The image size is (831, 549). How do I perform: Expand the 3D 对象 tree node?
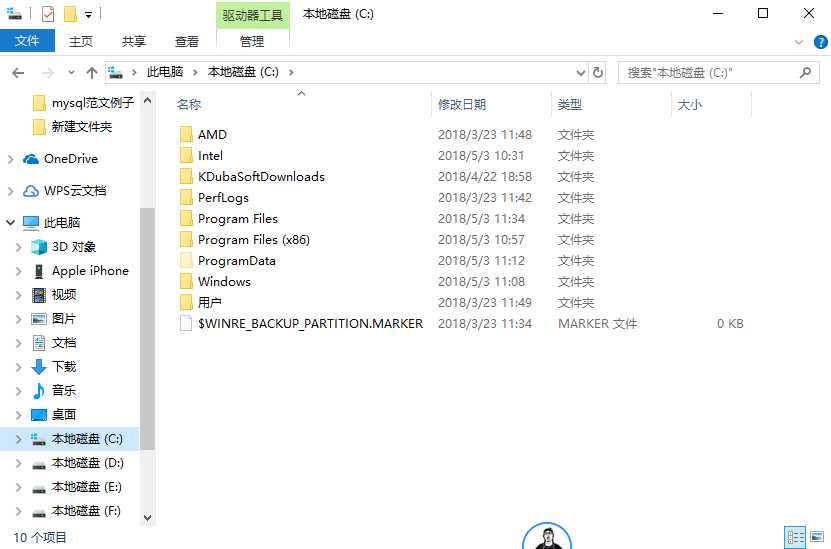[x=19, y=247]
